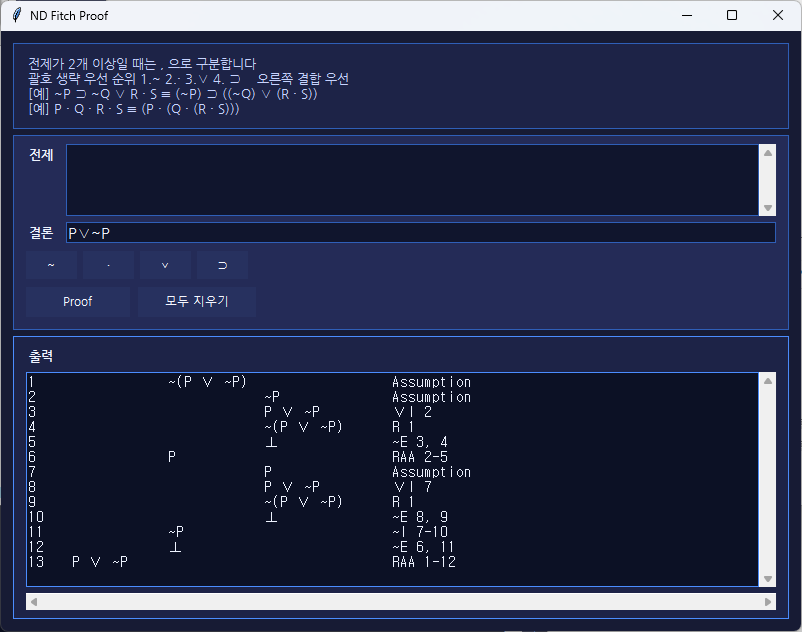Click the horizontal scrollbar track below output

400,602
